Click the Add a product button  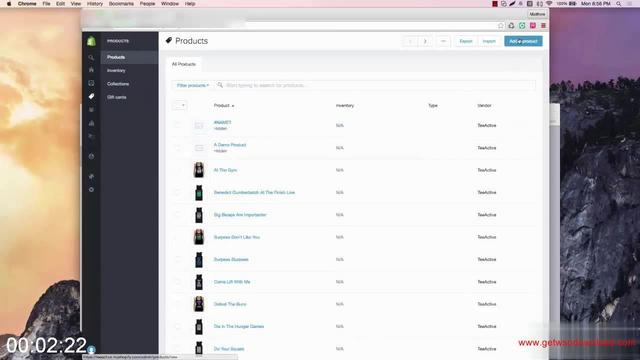pos(523,41)
